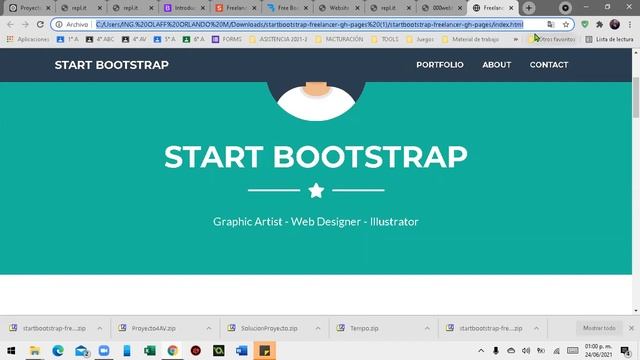Go back to previous page
Image resolution: width=640 pixels, height=360 pixels.
pos(11,24)
